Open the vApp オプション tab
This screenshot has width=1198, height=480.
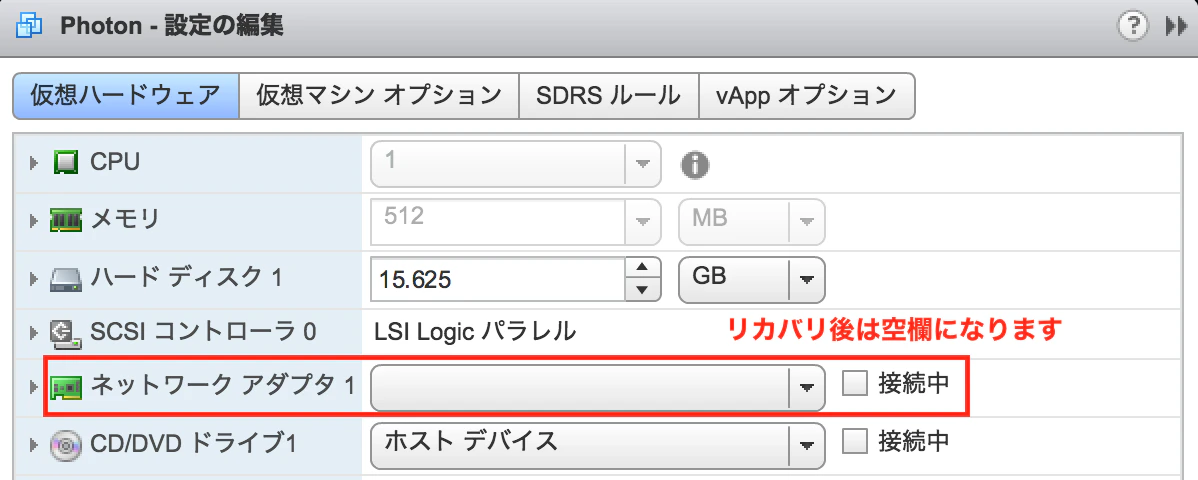coord(806,96)
